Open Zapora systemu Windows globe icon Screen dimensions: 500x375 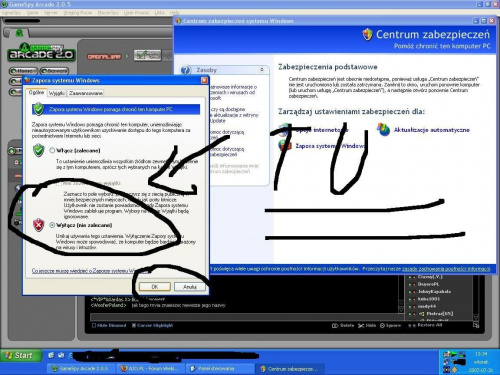click(284, 146)
